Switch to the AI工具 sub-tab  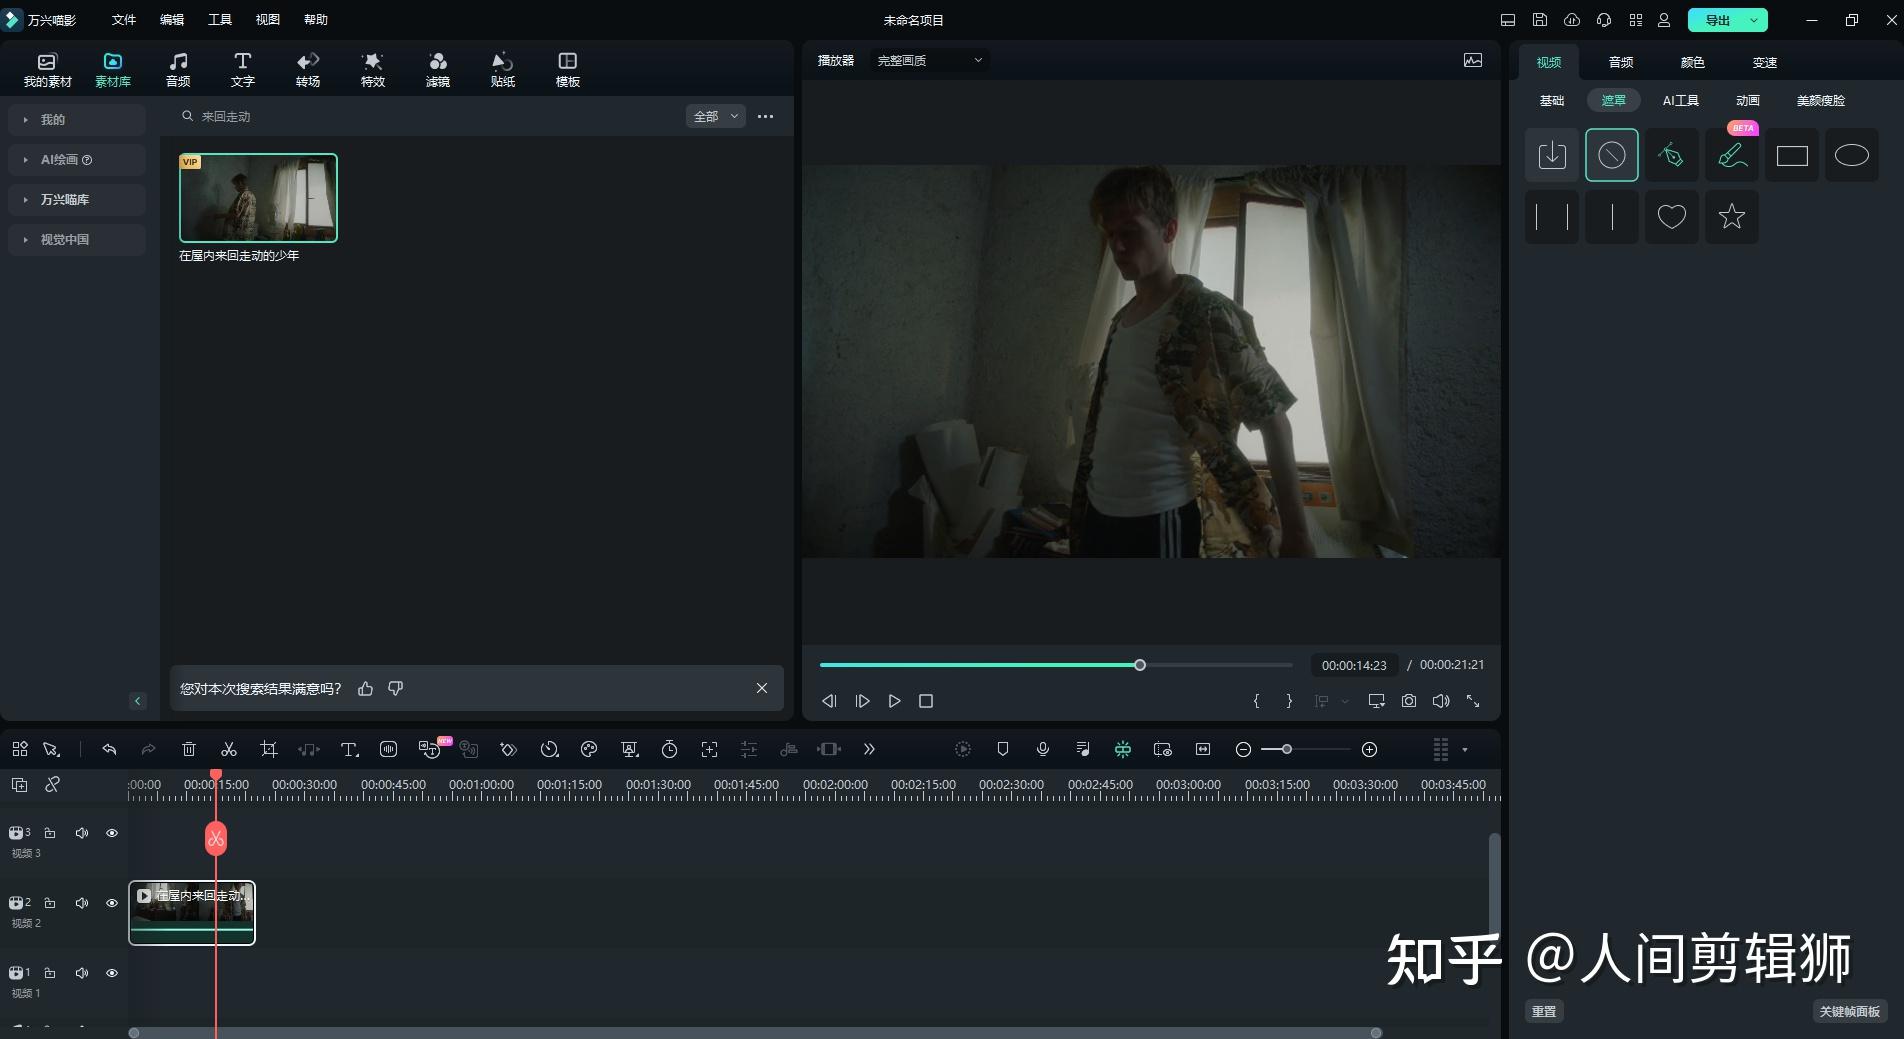tap(1681, 100)
